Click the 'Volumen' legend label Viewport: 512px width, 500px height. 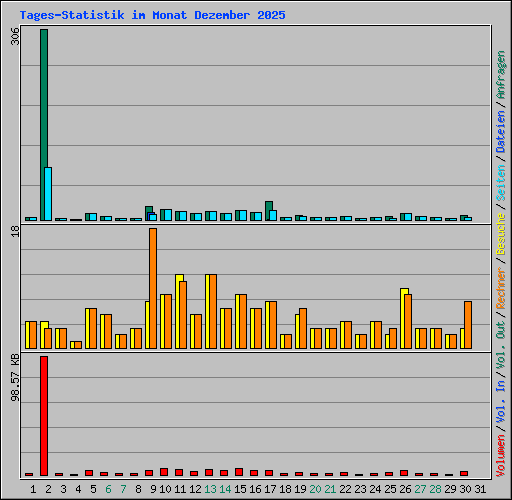501,456
